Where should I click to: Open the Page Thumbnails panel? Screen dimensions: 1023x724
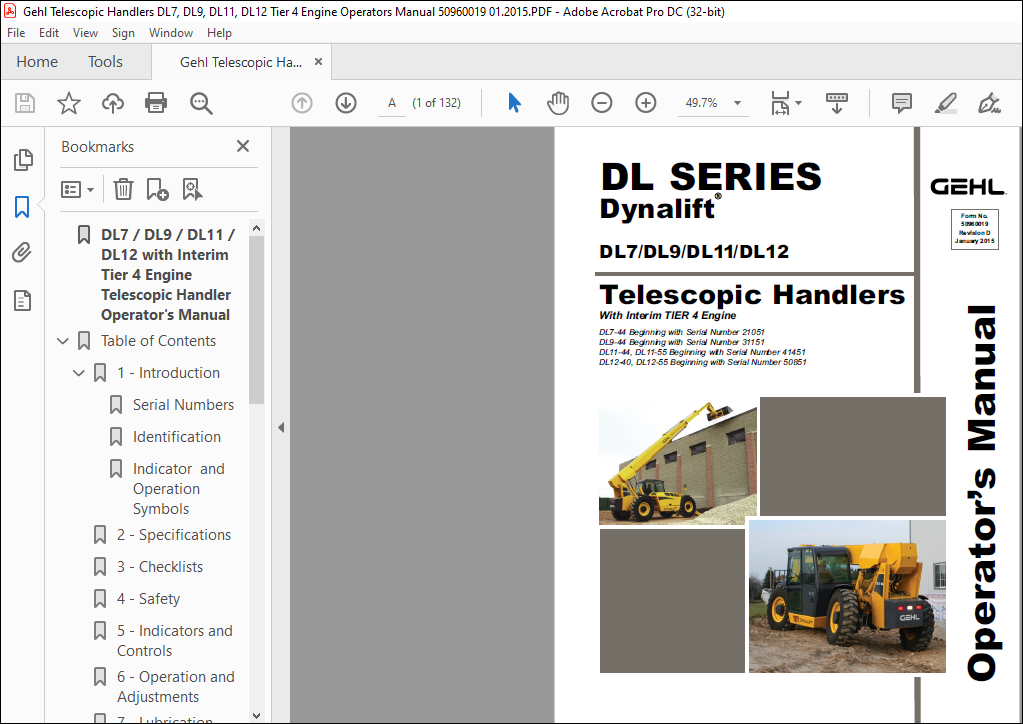tap(23, 160)
